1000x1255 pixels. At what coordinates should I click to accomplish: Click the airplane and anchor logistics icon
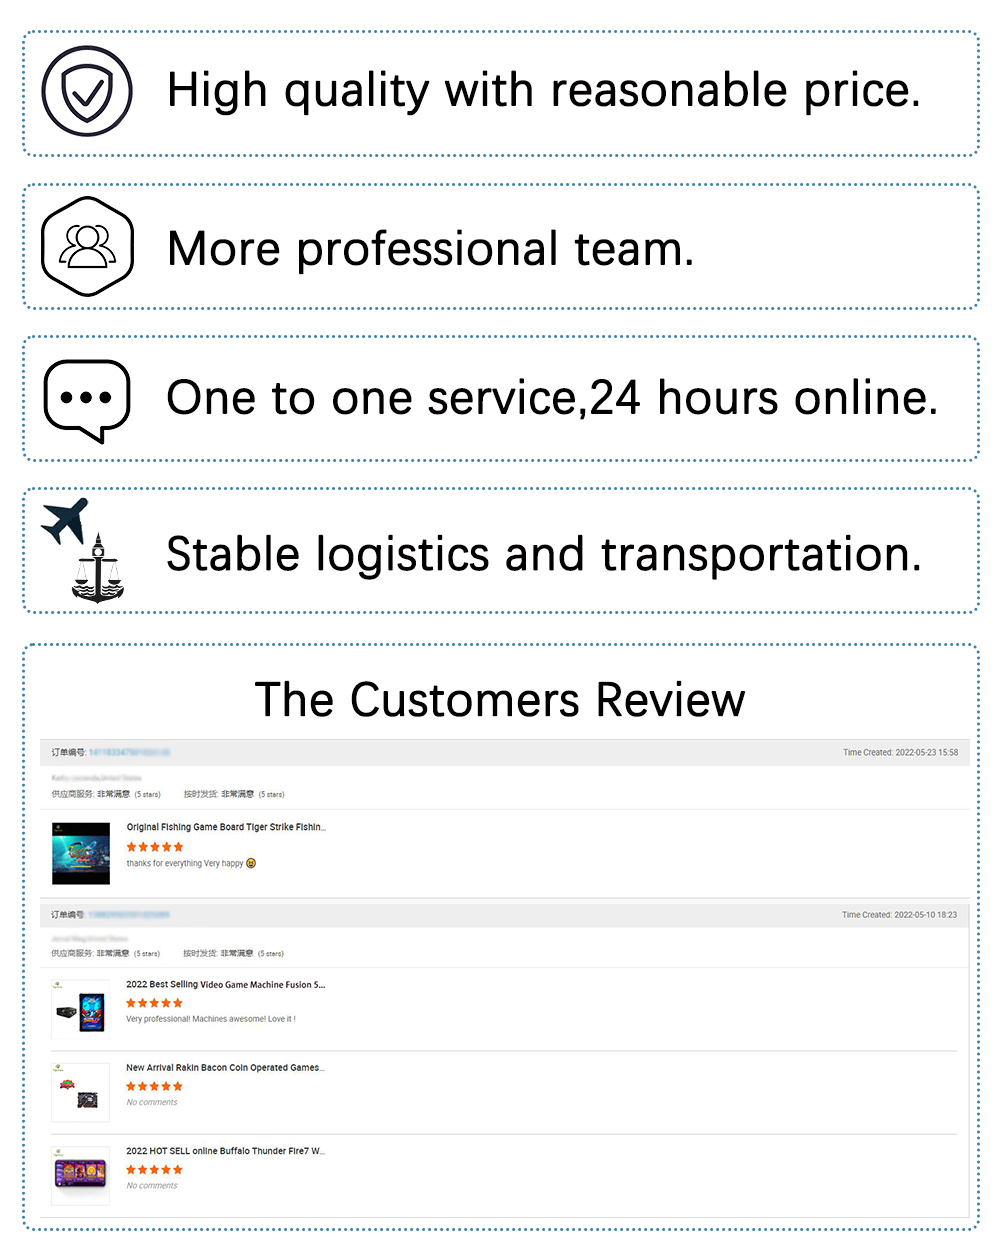(82, 550)
